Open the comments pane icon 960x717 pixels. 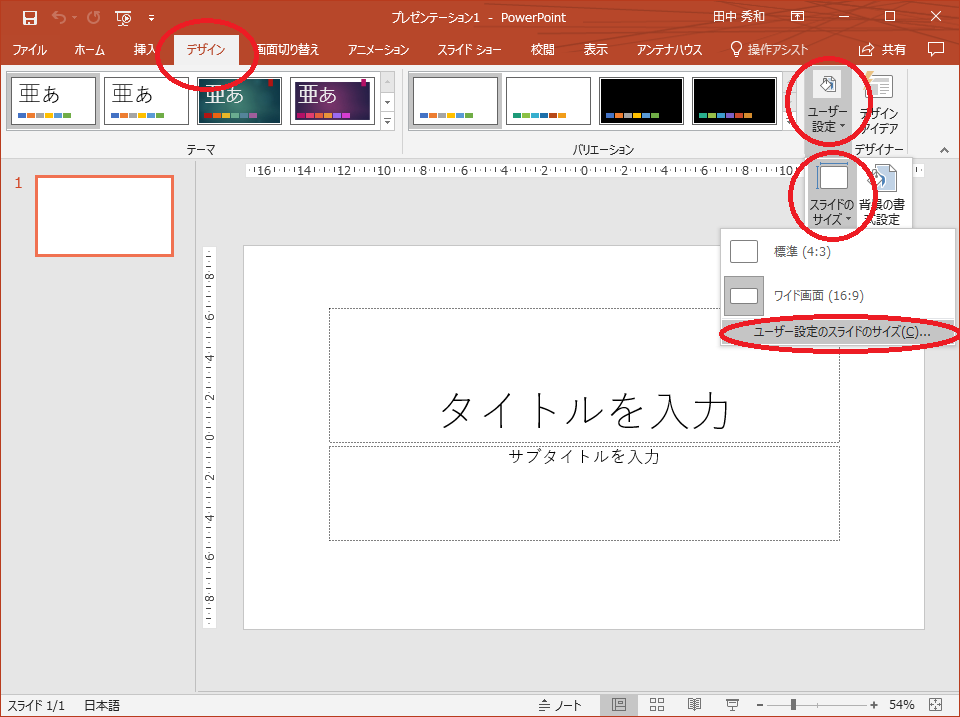[935, 49]
